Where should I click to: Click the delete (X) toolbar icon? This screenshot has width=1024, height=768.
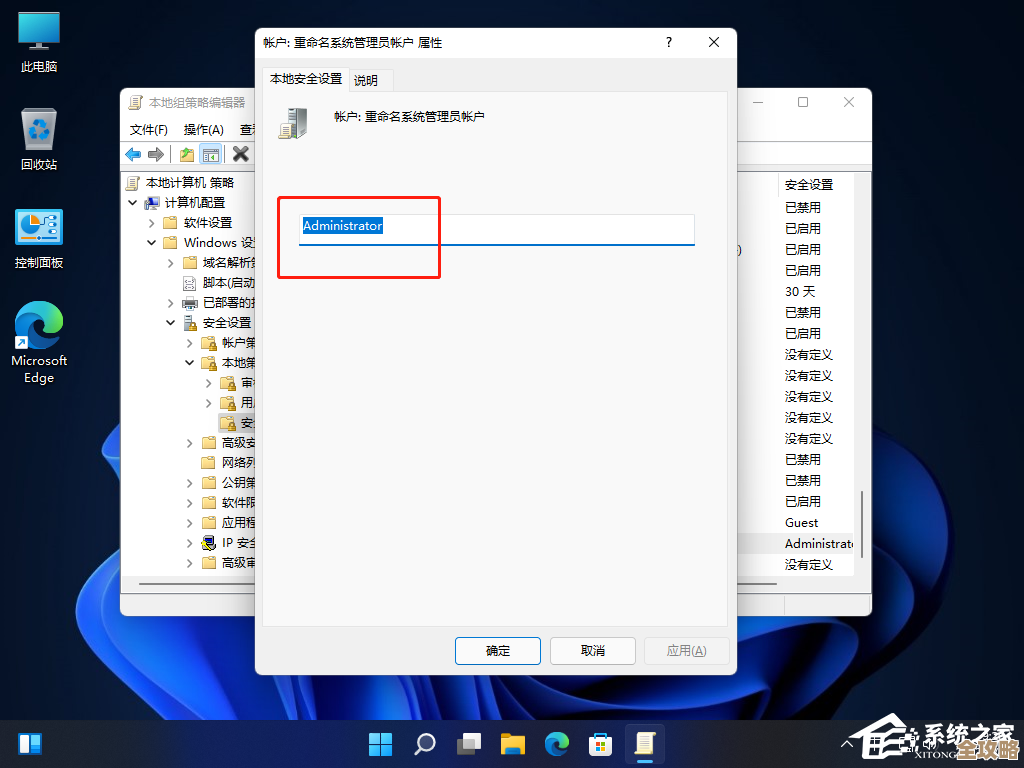(x=240, y=154)
